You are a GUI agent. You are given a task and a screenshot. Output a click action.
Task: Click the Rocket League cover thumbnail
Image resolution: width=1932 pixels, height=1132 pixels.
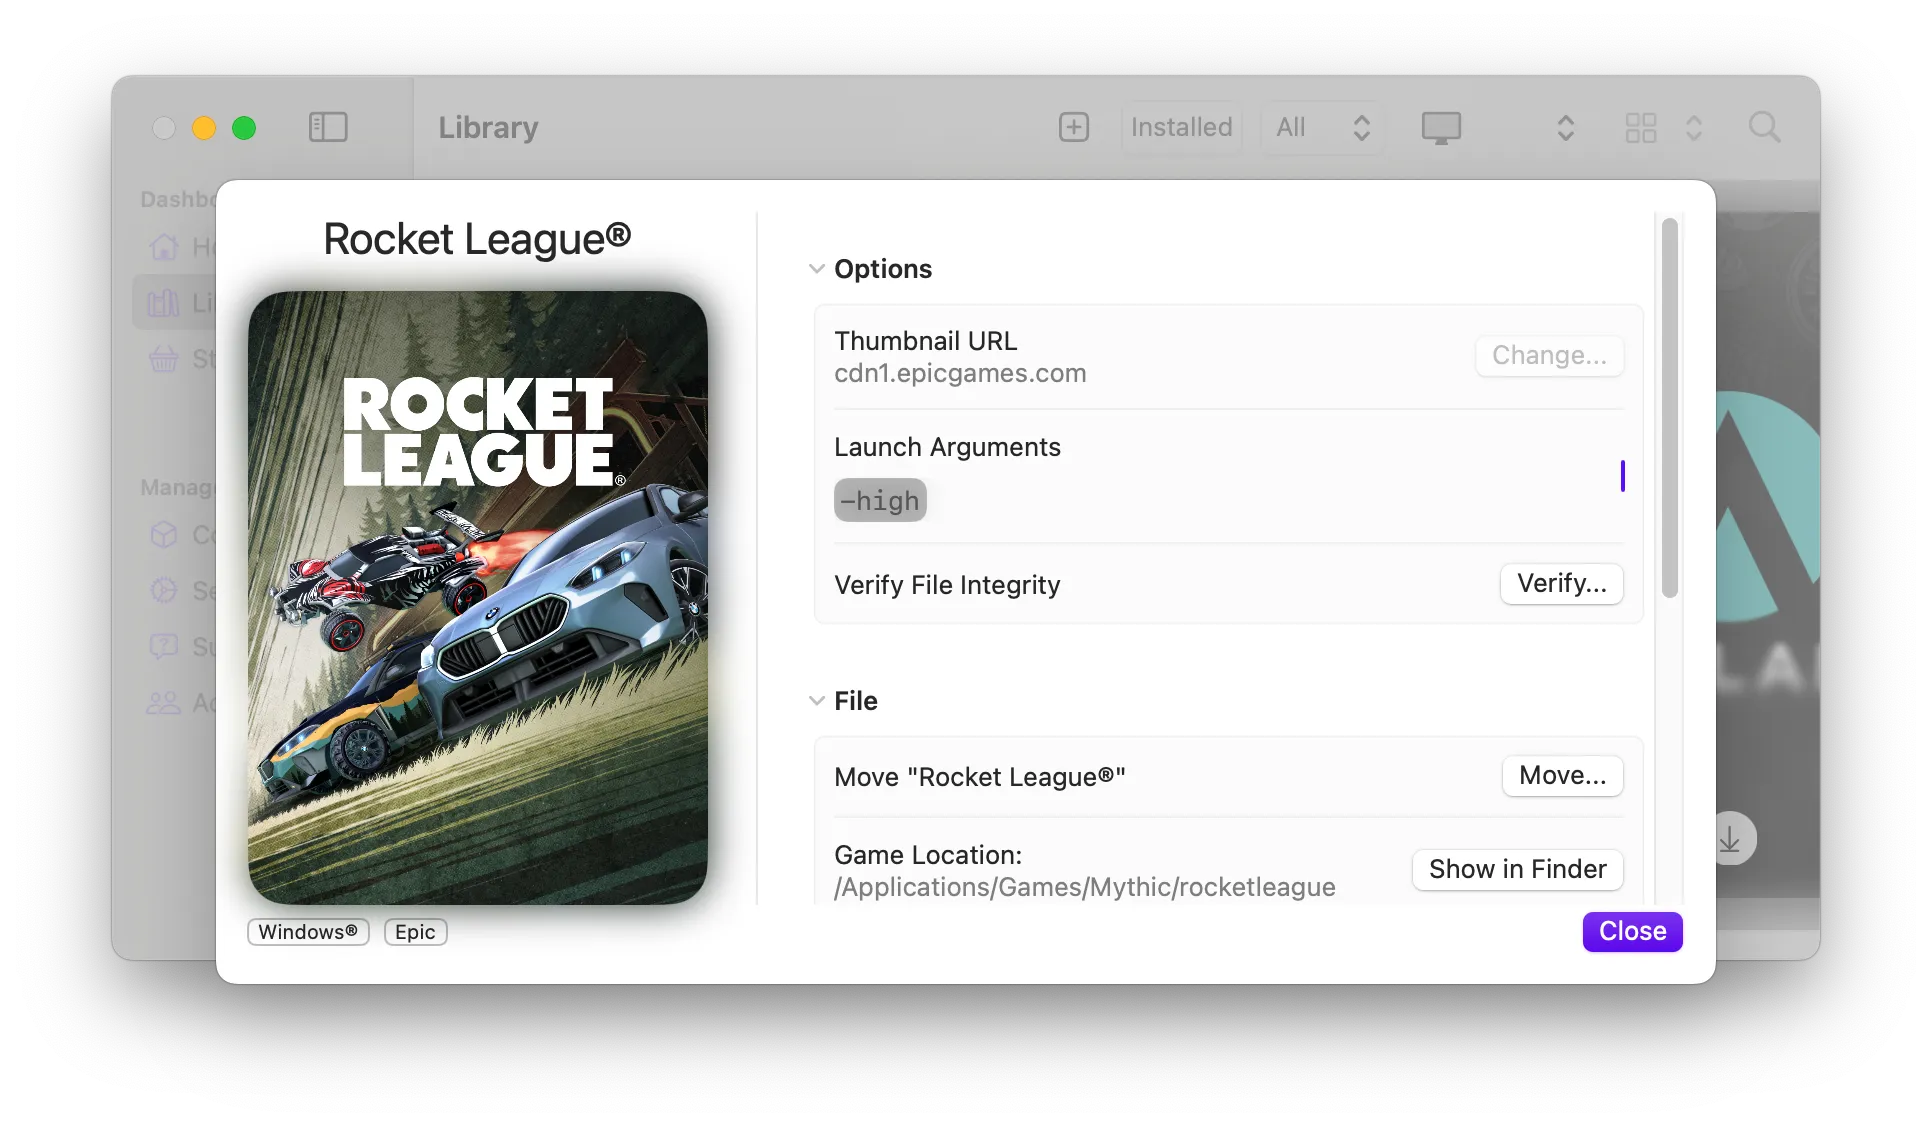click(x=478, y=597)
